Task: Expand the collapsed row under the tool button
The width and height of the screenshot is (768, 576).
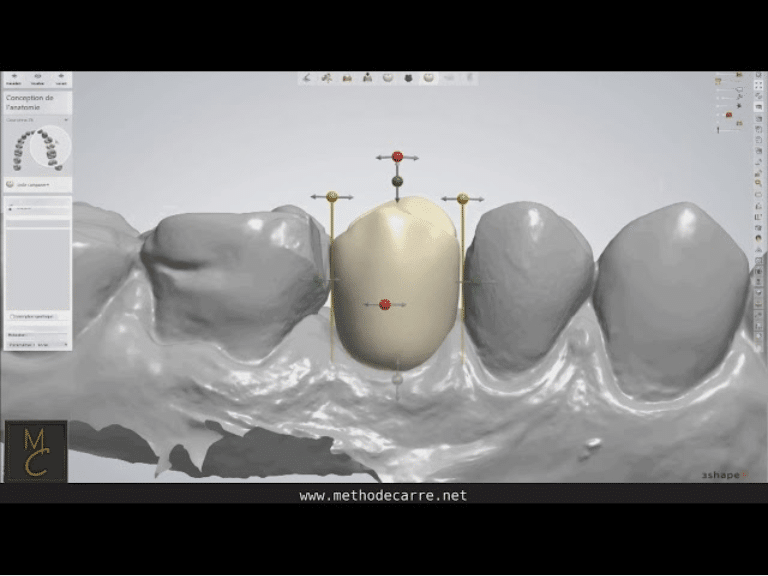Action: coord(37,208)
